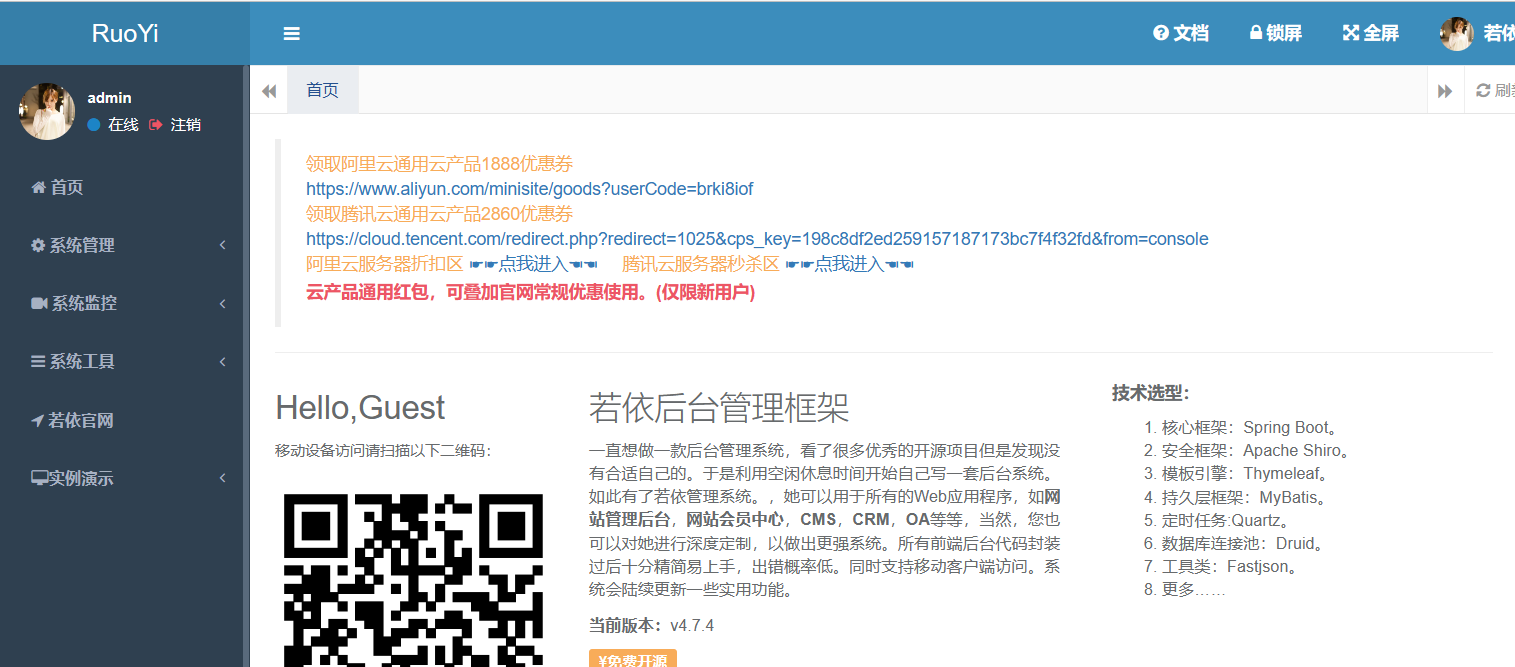The width and height of the screenshot is (1515, 667).
Task: Click 点我进入 after 阿里云服务器折扣区
Action: [x=533, y=264]
